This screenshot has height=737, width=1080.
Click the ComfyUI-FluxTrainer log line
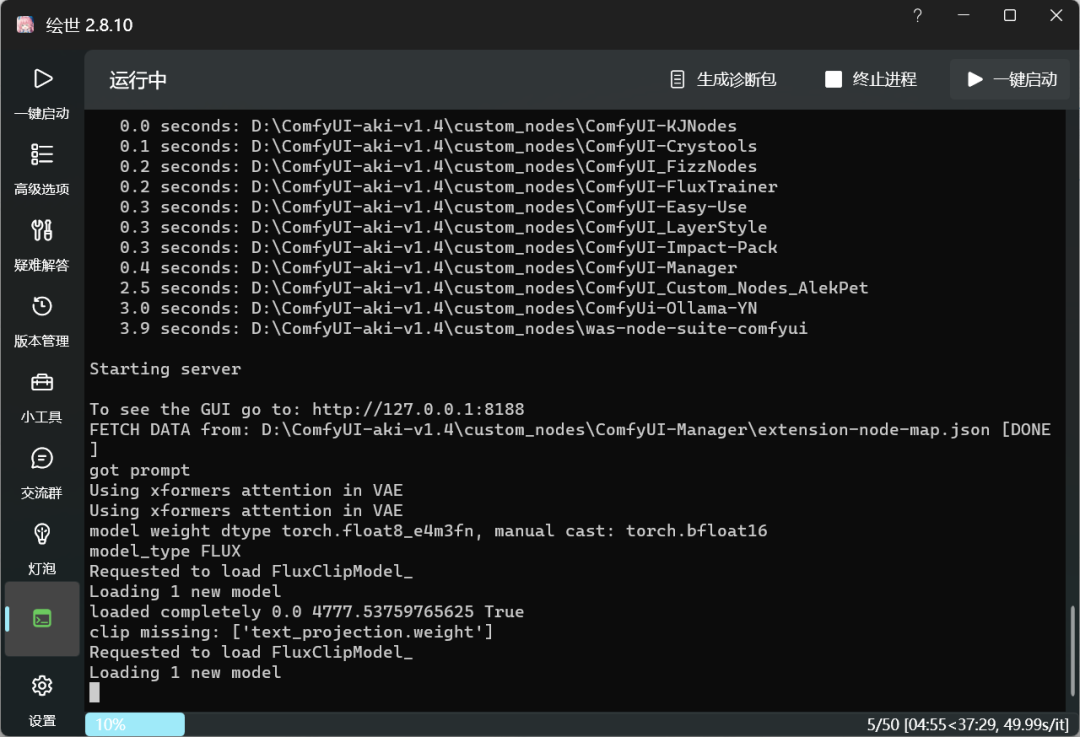click(448, 187)
